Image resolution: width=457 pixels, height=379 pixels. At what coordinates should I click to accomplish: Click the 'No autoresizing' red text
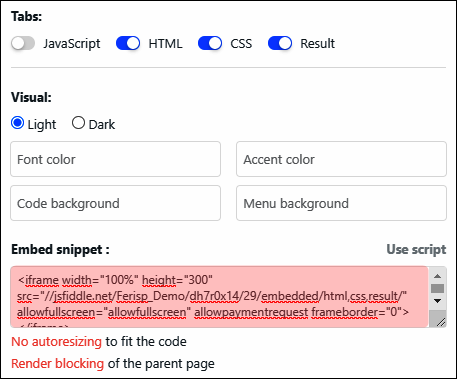point(56,342)
